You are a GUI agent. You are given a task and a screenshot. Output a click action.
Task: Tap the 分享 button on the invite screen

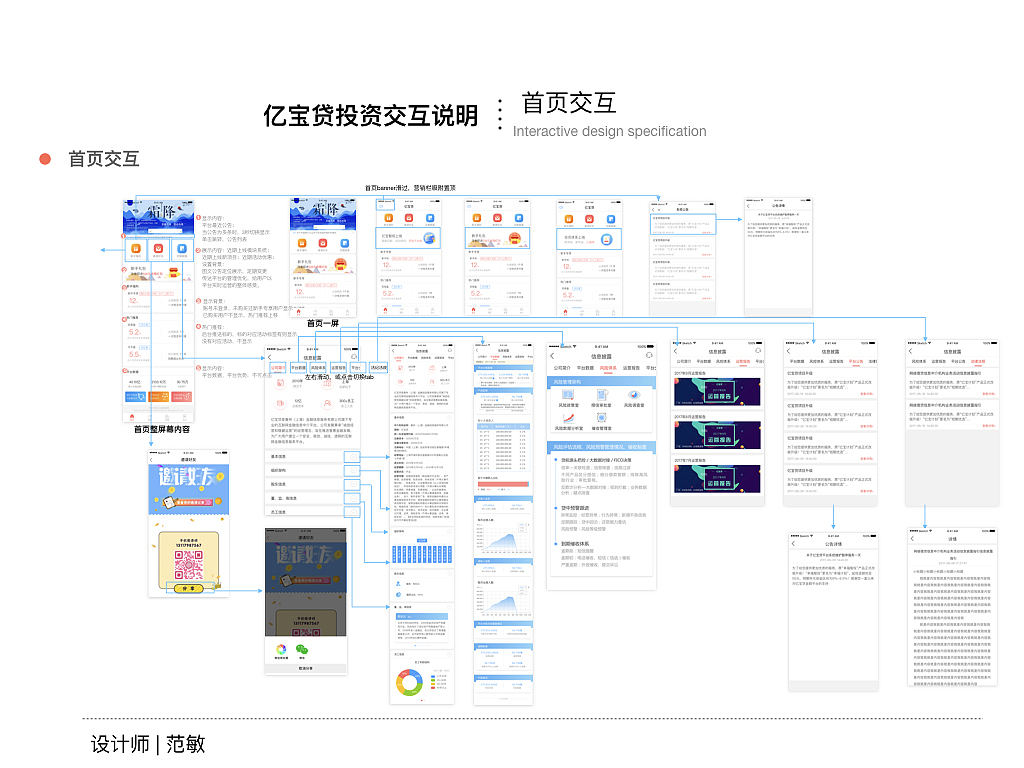(188, 588)
